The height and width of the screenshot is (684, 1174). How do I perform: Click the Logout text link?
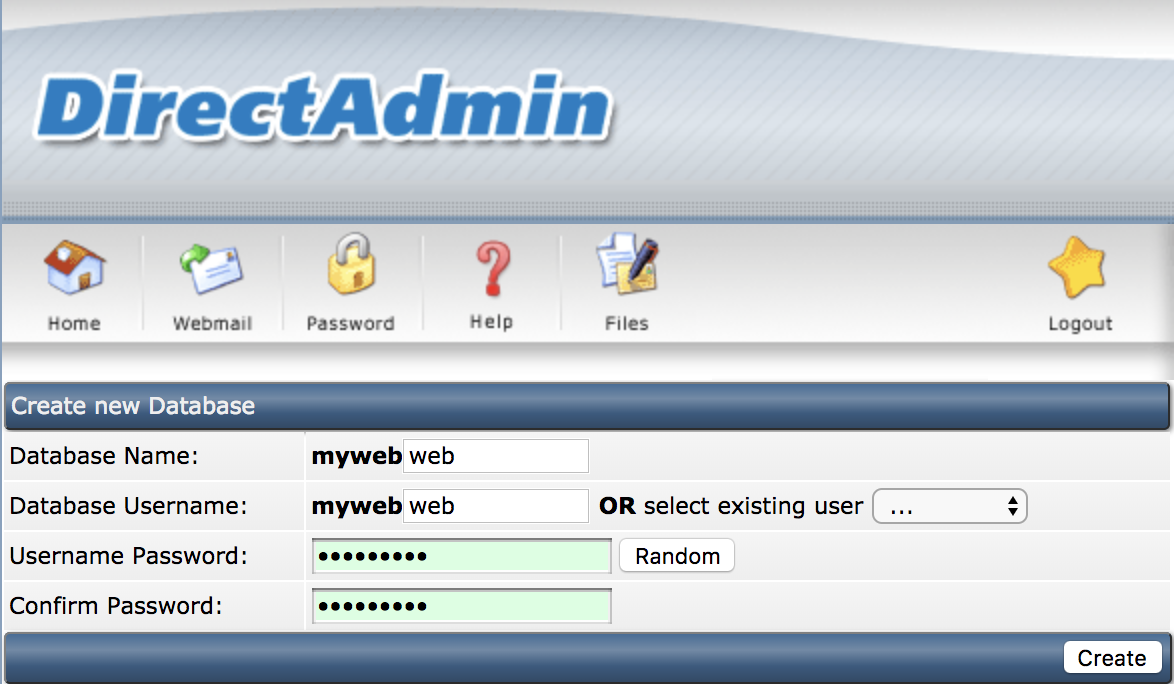tap(1080, 323)
